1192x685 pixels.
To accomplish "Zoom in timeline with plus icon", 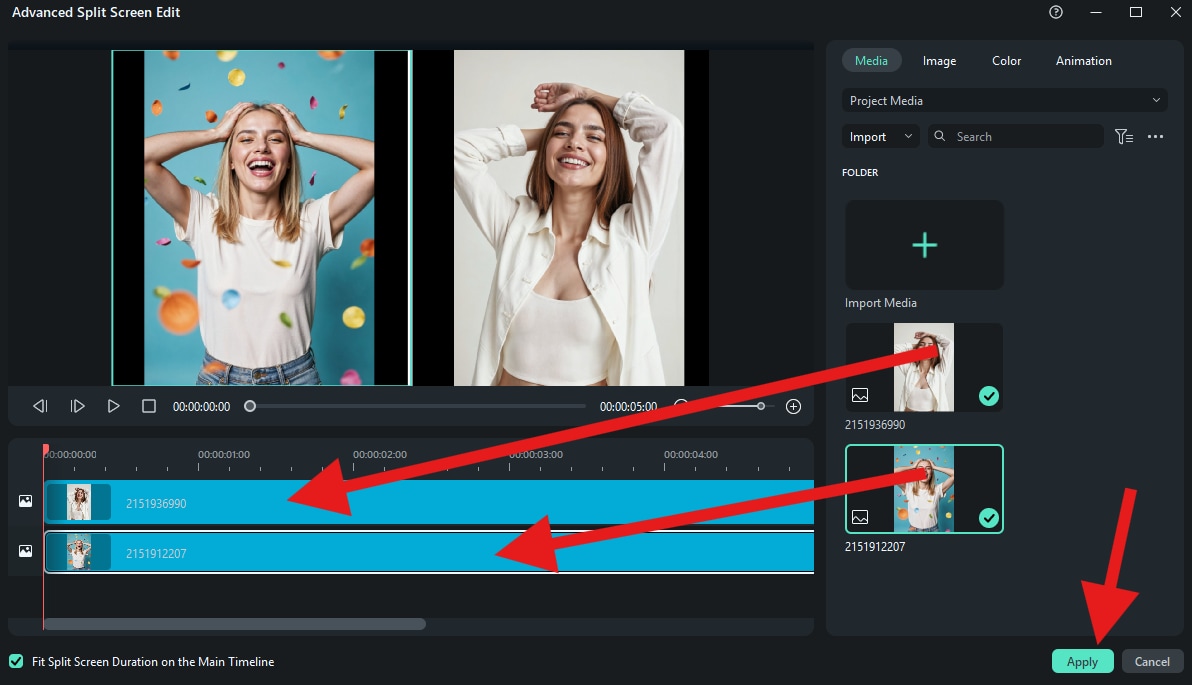I will click(x=793, y=407).
